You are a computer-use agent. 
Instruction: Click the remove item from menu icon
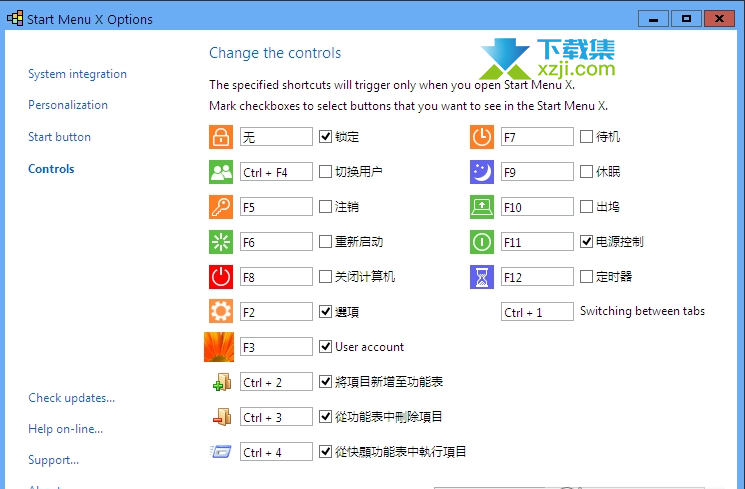point(221,417)
